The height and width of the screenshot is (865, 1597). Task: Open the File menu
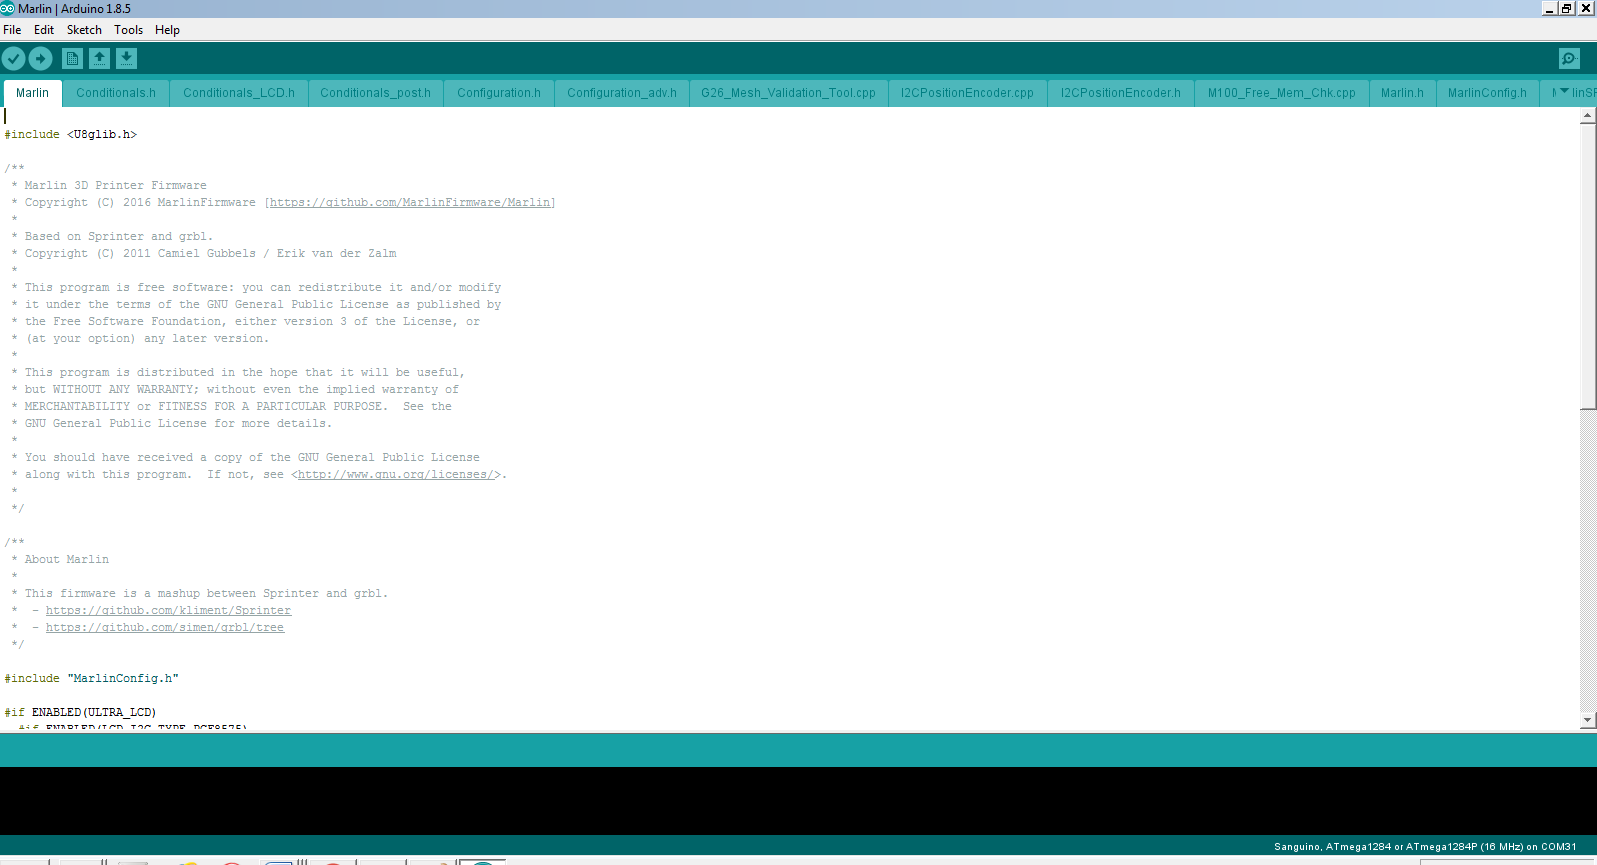(12, 30)
